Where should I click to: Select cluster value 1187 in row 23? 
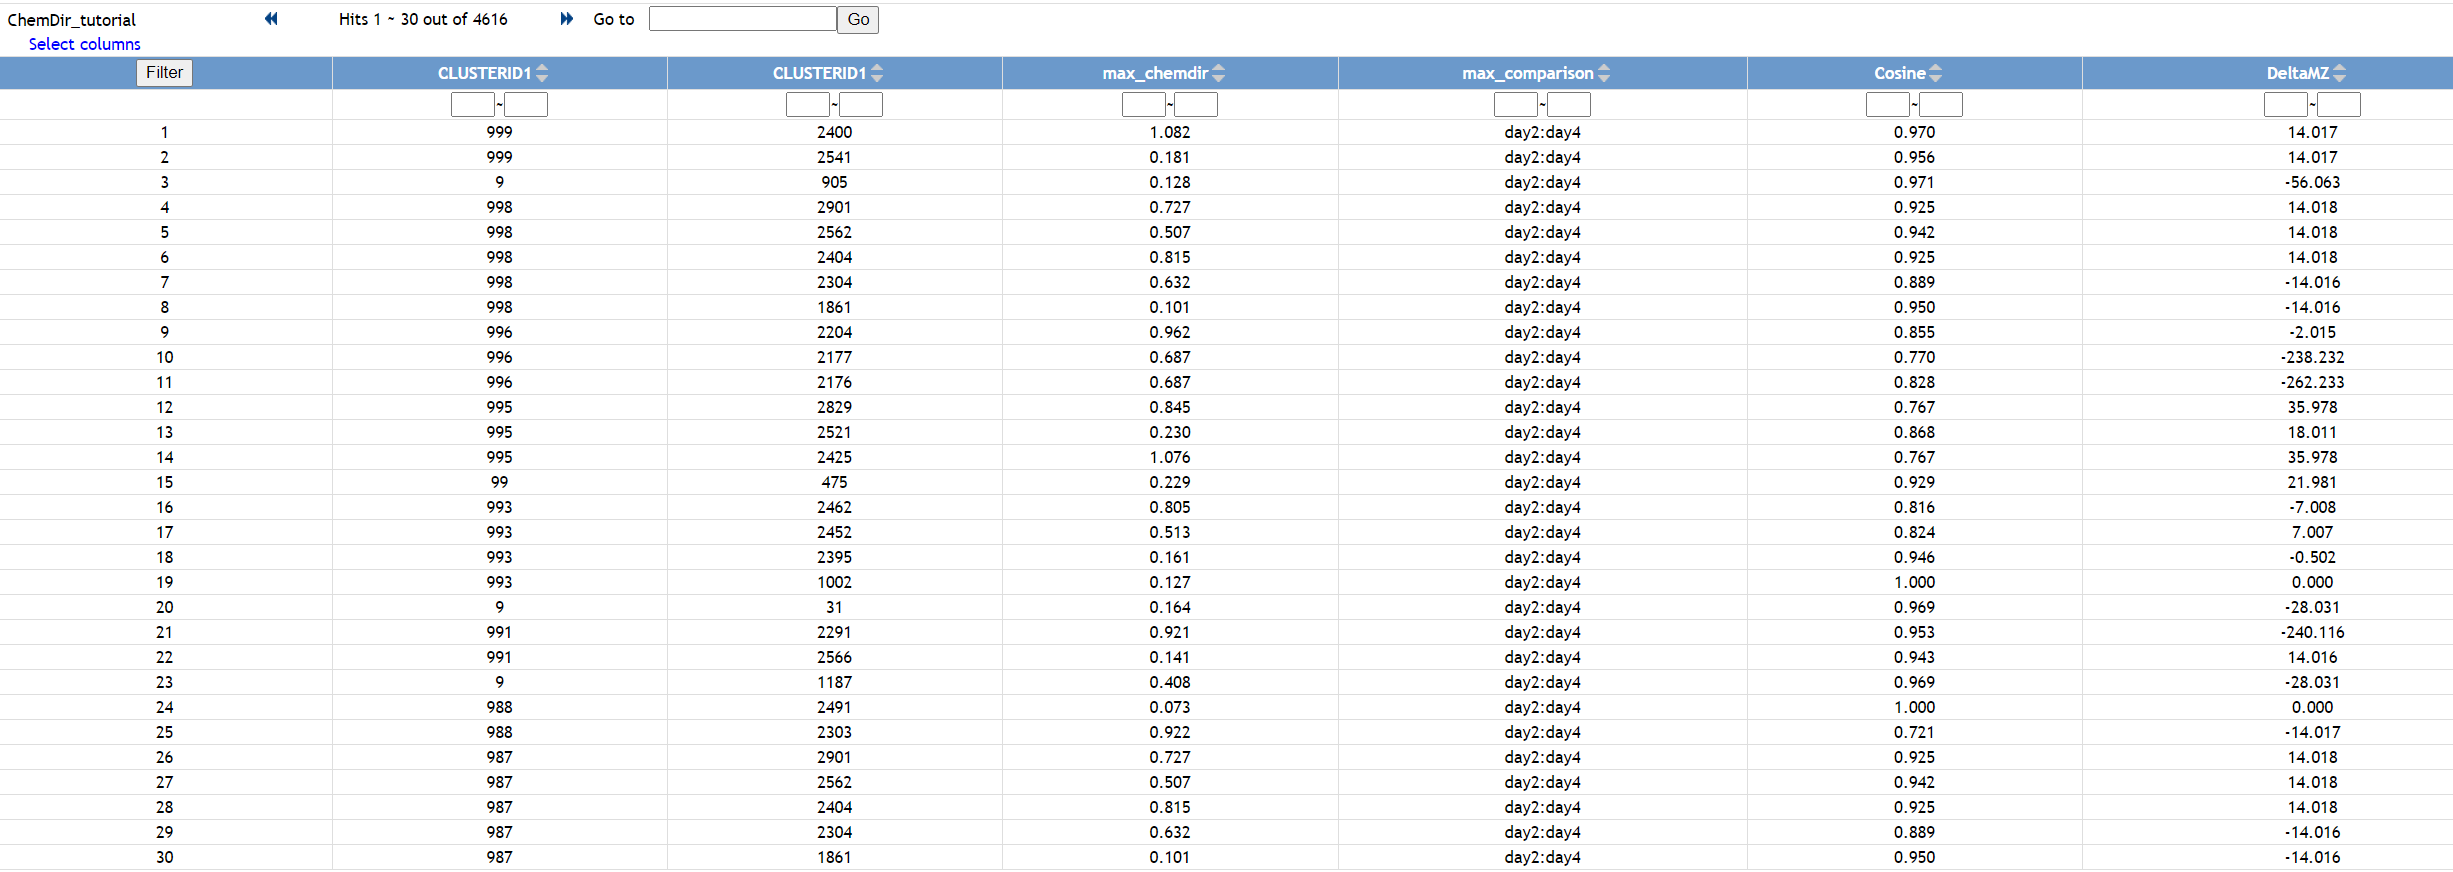834,682
